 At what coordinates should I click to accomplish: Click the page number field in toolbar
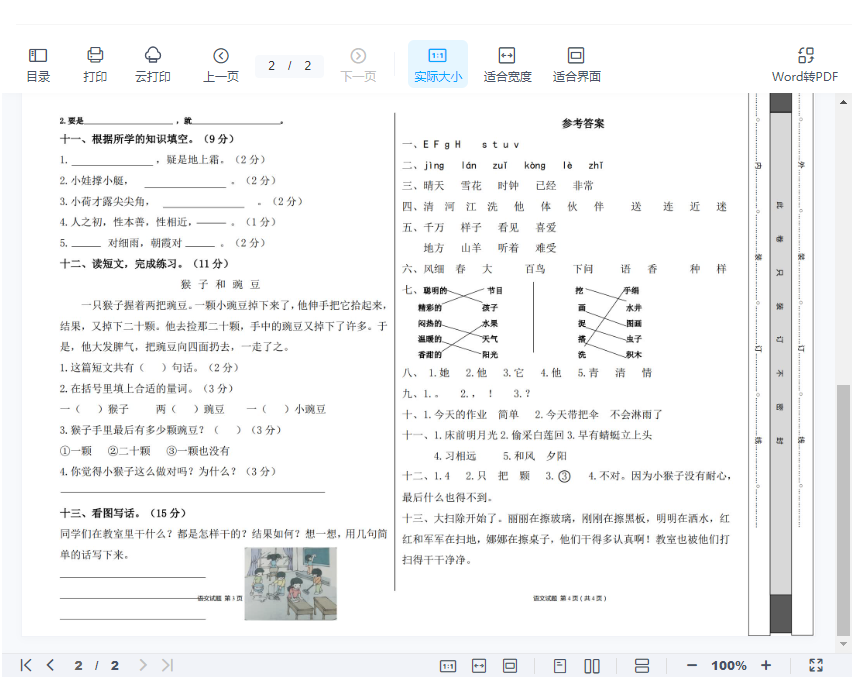(290, 65)
